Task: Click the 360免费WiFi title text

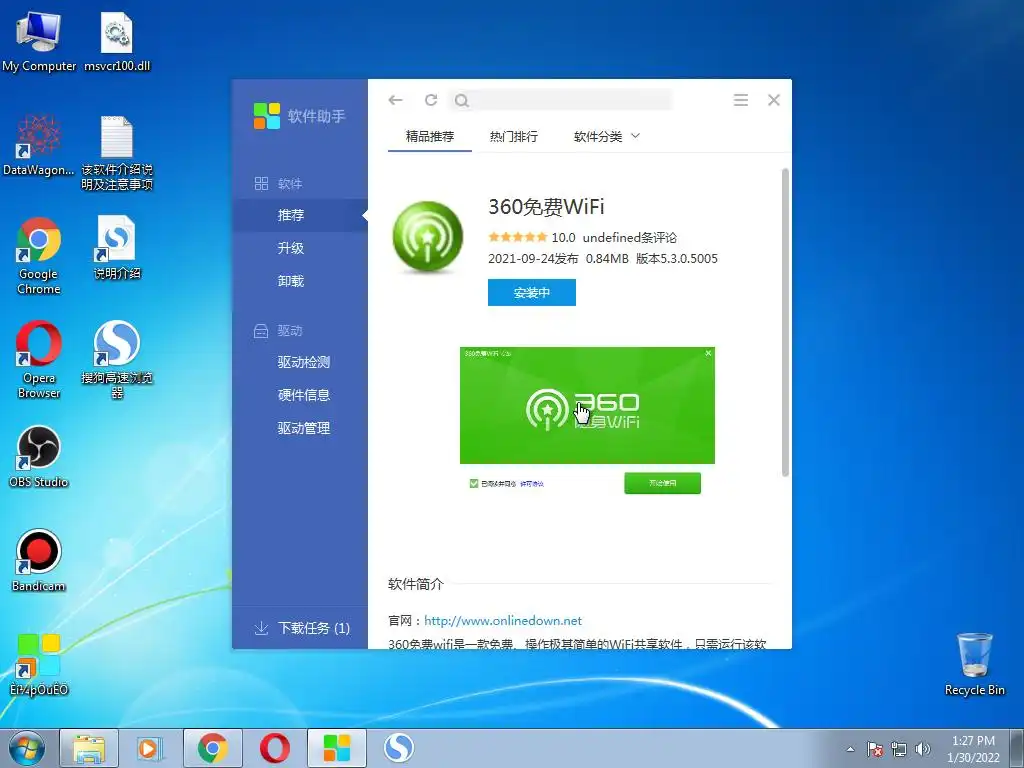Action: (x=546, y=207)
